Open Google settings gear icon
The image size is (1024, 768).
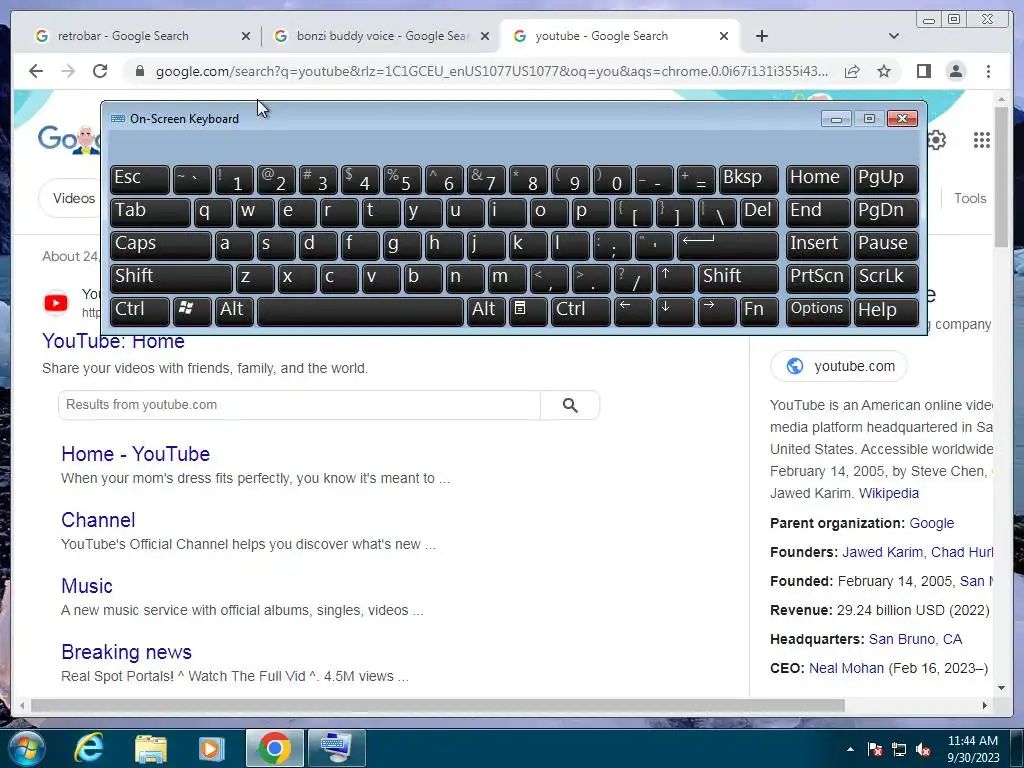(x=936, y=140)
